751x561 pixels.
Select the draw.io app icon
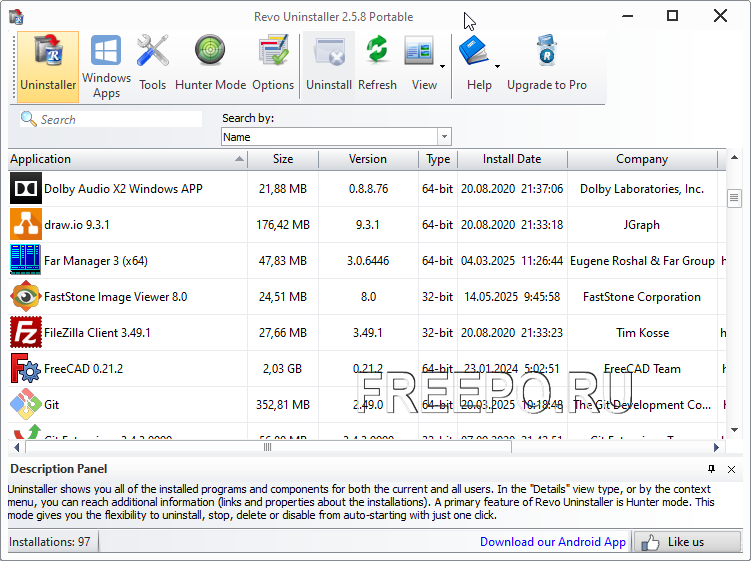point(26,225)
